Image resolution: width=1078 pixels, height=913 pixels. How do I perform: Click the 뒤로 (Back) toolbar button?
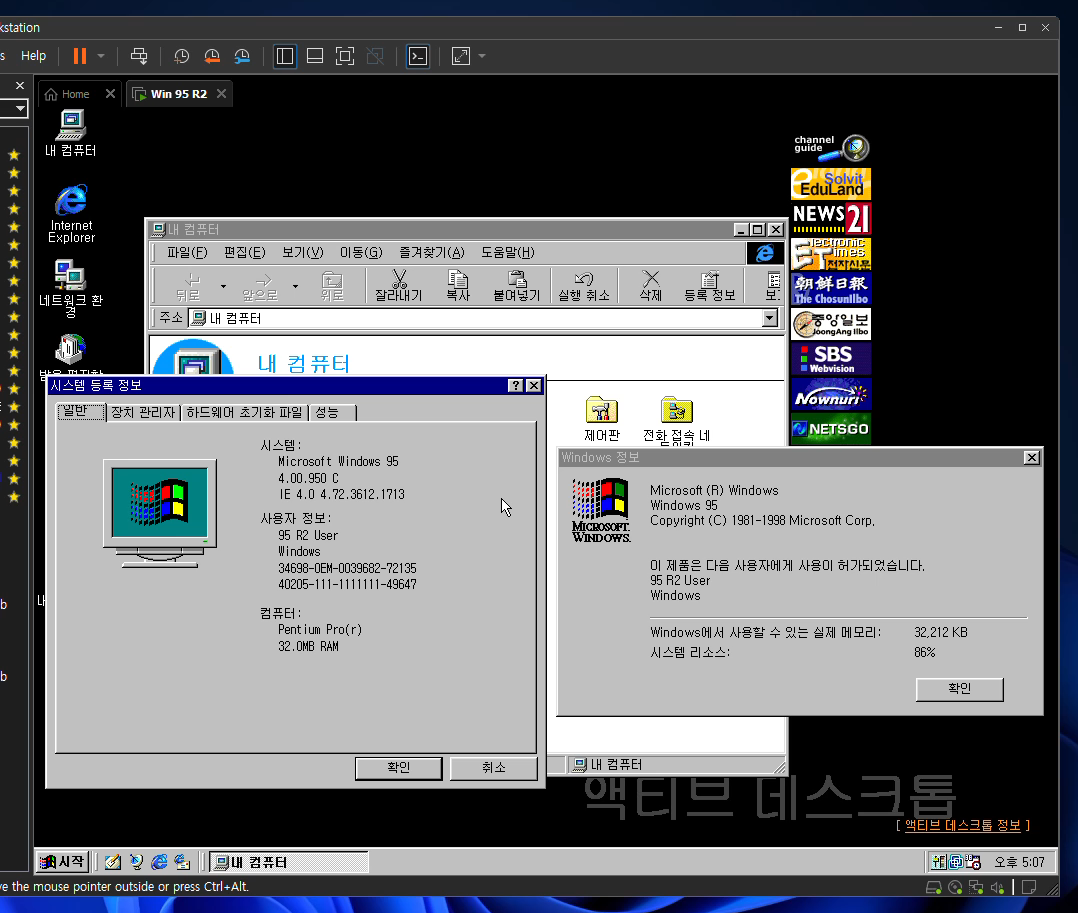click(x=188, y=286)
